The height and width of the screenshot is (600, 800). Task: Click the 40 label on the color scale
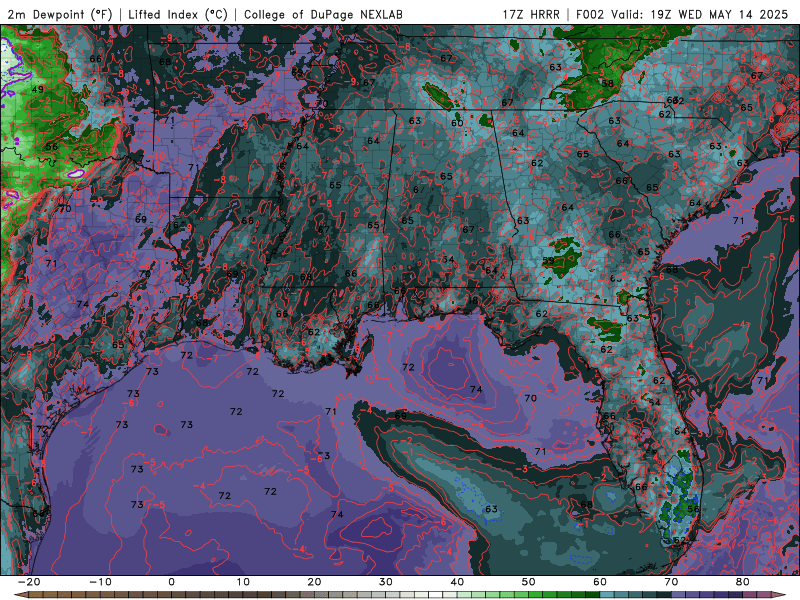(457, 582)
